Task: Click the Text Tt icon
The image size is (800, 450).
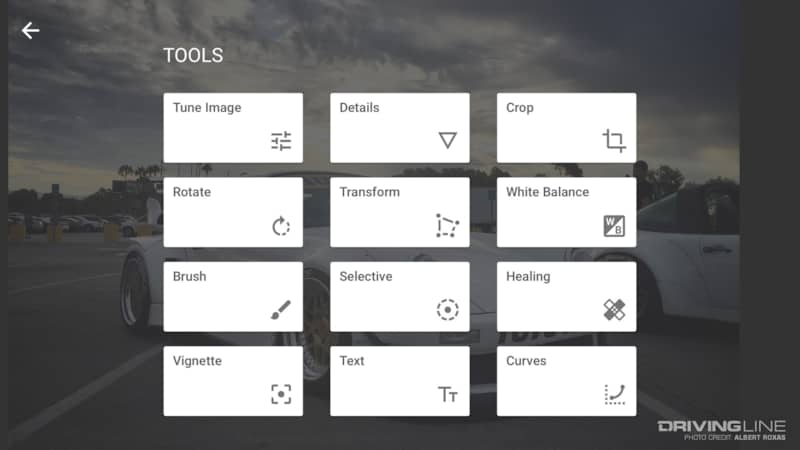Action: coord(447,394)
